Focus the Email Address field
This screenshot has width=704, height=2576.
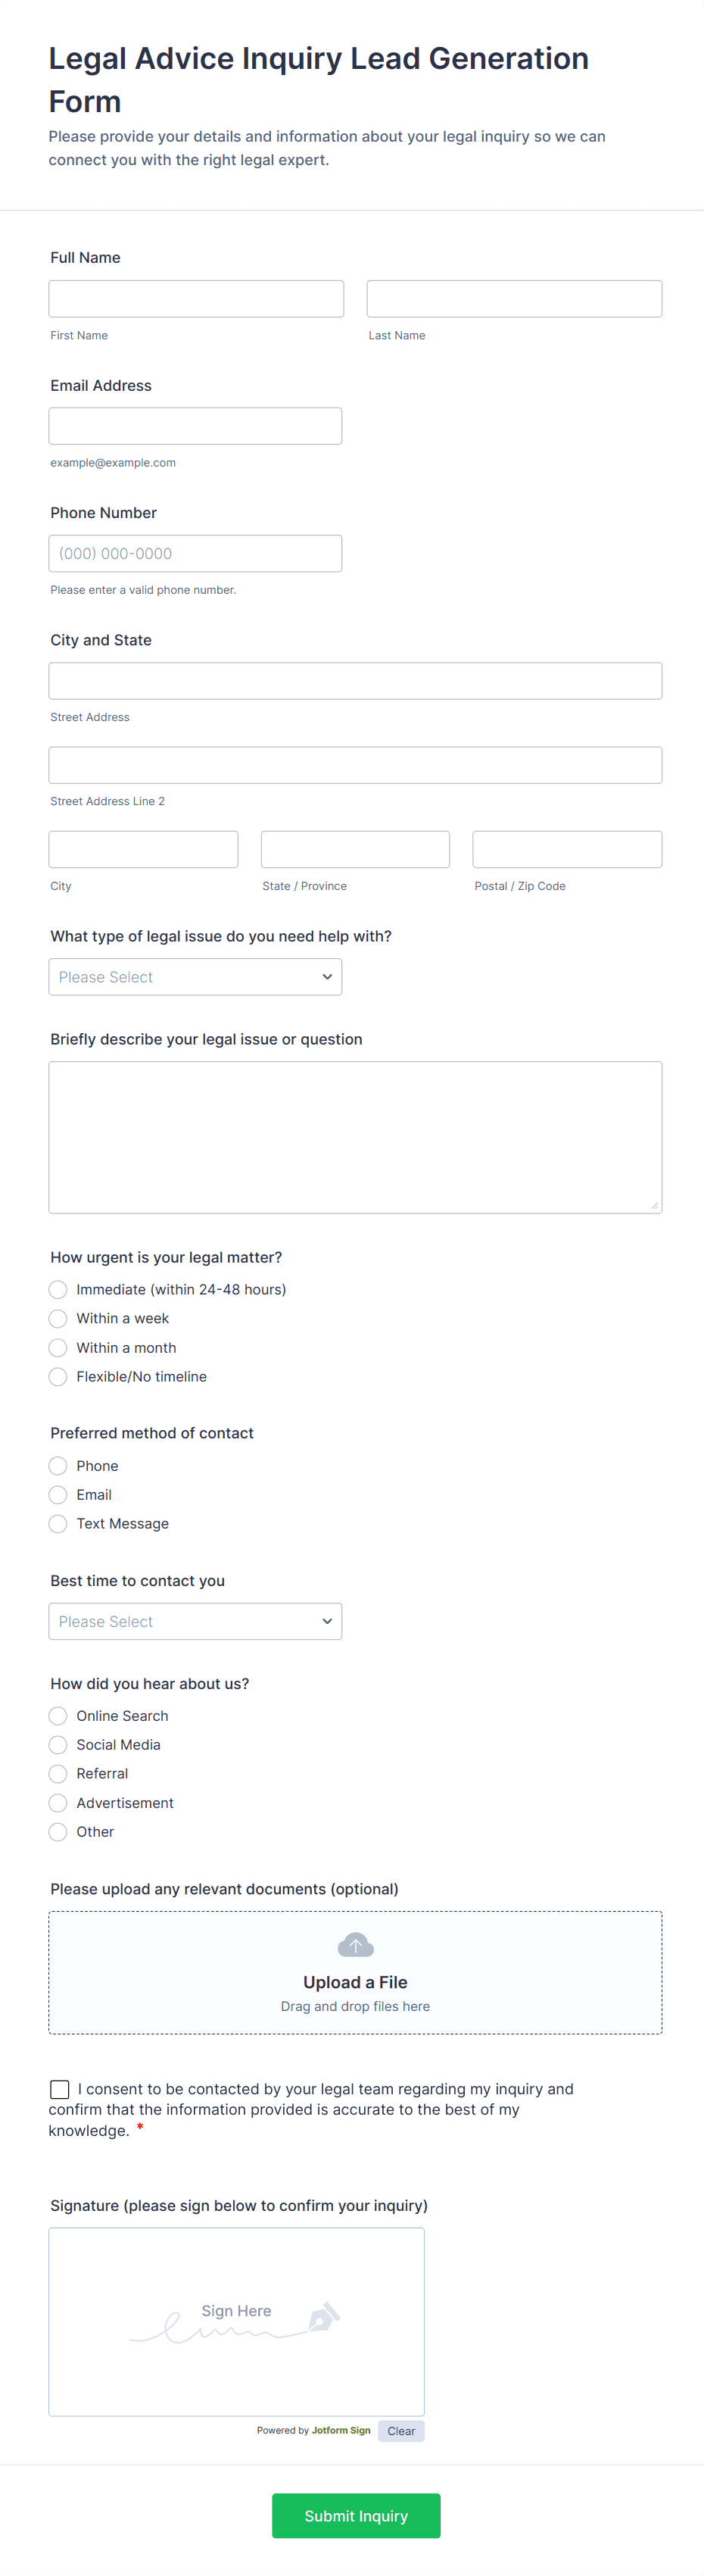[195, 426]
